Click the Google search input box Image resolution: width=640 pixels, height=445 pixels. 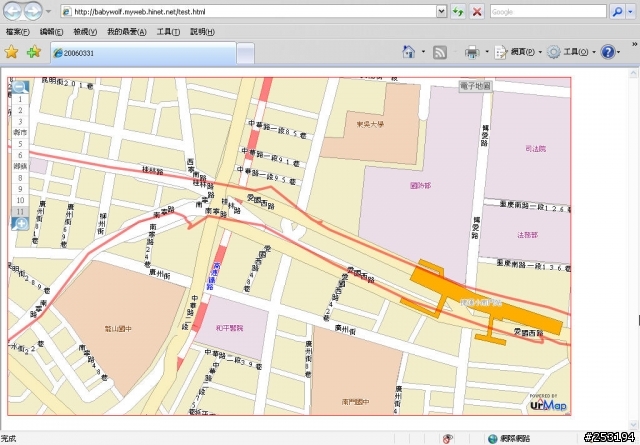548,12
